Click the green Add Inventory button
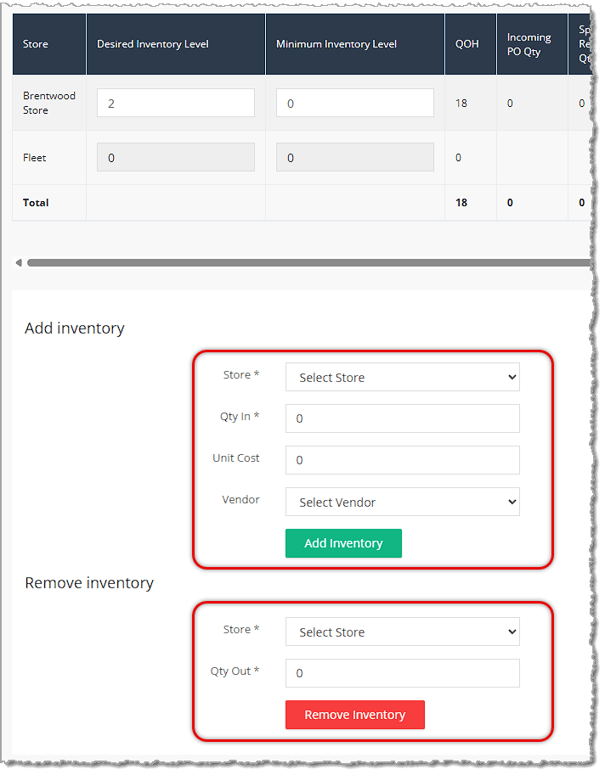This screenshot has height=775, width=605. (344, 543)
